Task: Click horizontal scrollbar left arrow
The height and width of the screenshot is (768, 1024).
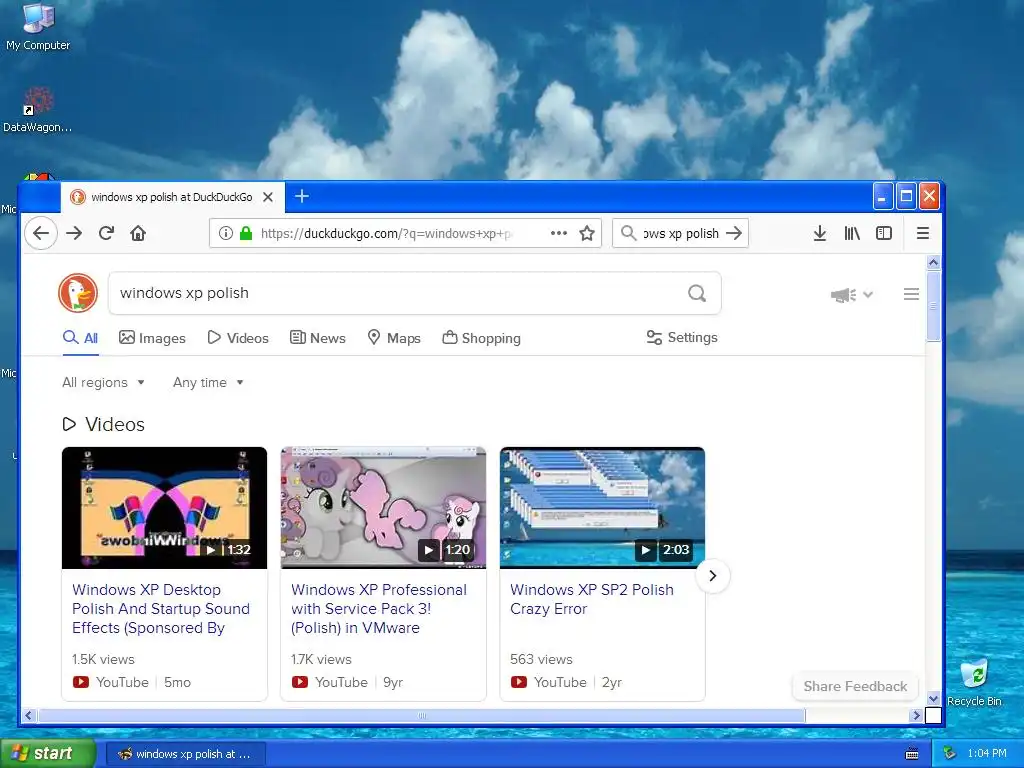Action: pyautogui.click(x=28, y=715)
